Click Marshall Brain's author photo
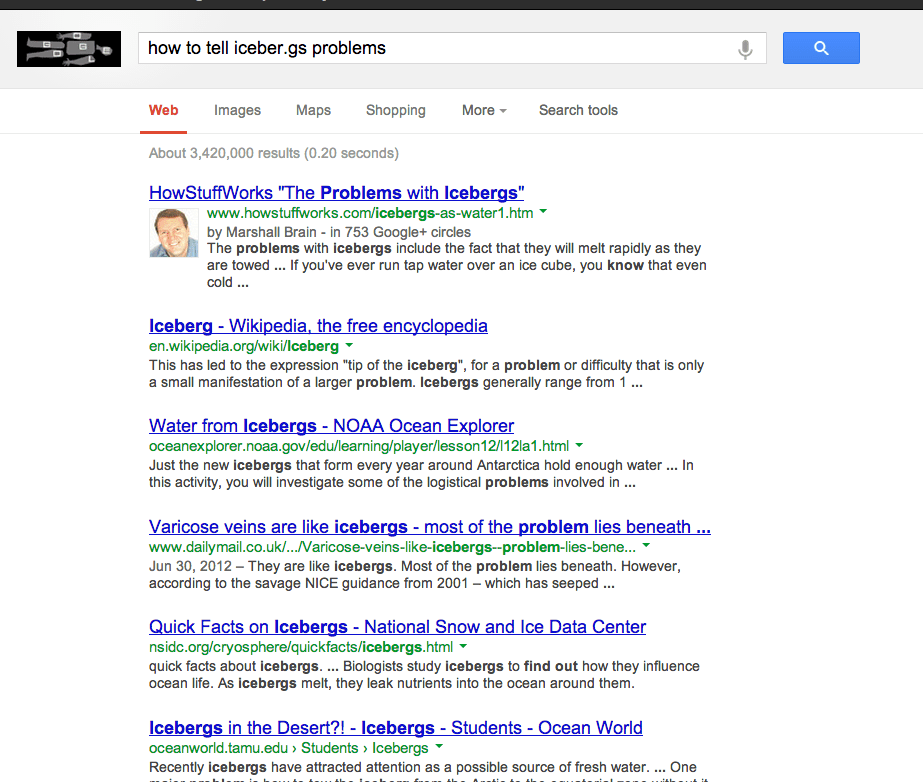Image resolution: width=923 pixels, height=782 pixels. tap(174, 232)
